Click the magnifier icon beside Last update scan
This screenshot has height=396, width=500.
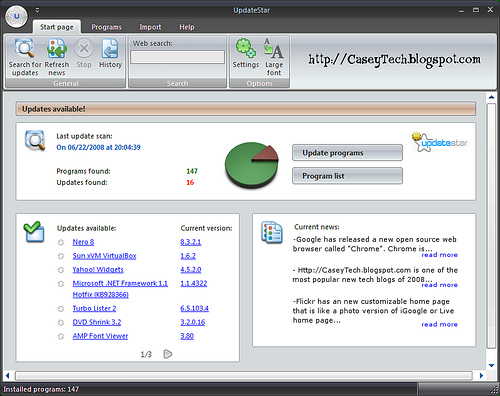[x=35, y=140]
